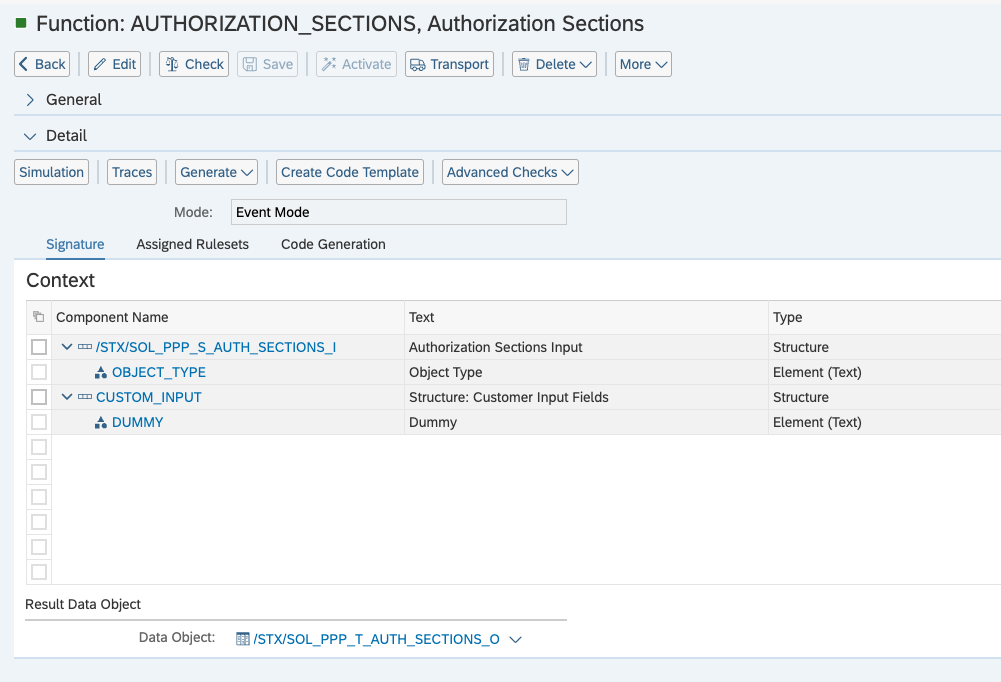Click the element icon beside DUMMY

tap(101, 423)
